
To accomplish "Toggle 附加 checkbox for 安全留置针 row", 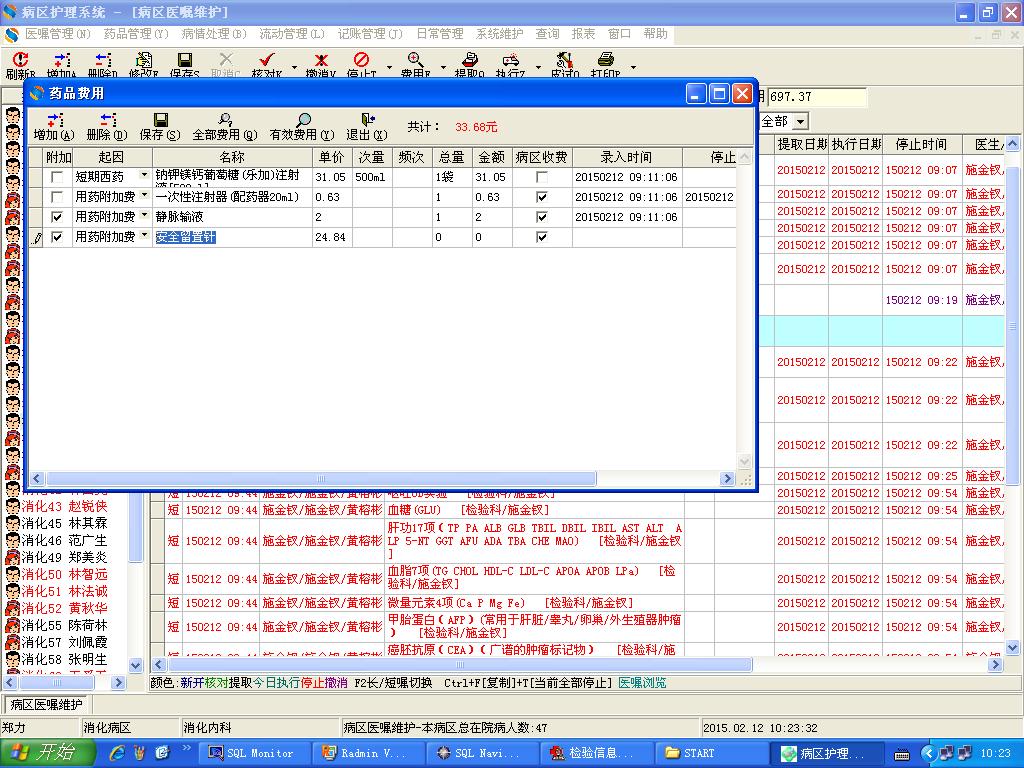I will [x=57, y=237].
